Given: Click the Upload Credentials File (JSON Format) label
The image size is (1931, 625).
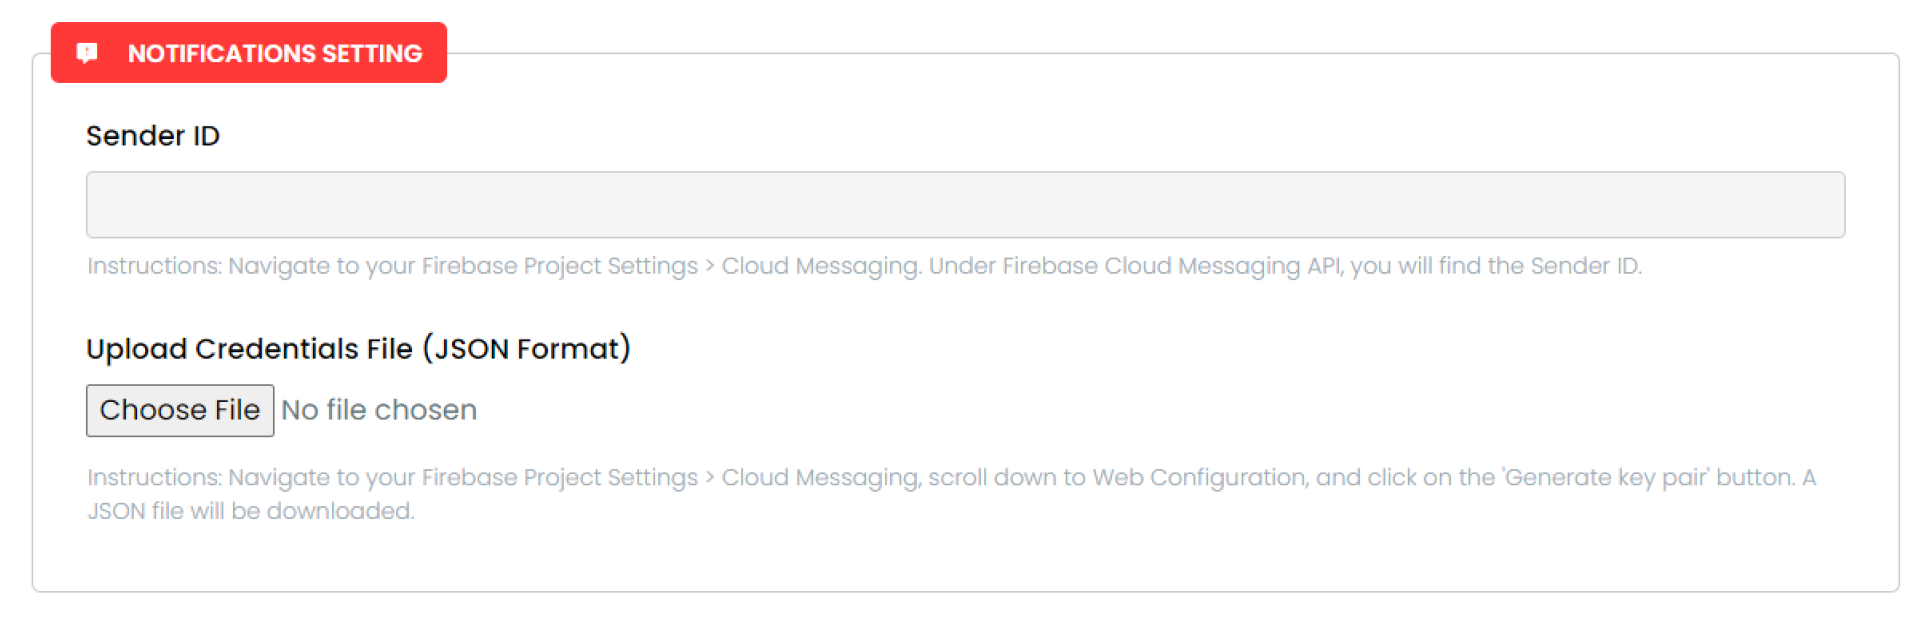Looking at the screenshot, I should (x=358, y=349).
